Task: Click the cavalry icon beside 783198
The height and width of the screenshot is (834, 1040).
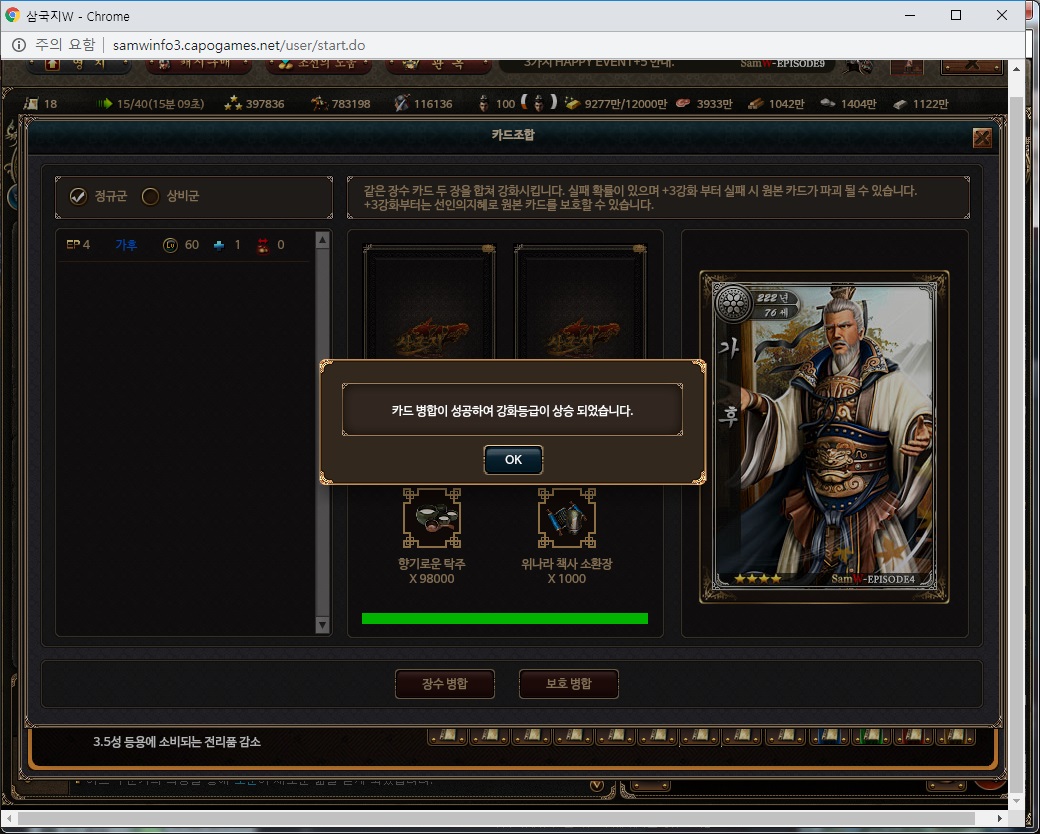Action: 320,104
